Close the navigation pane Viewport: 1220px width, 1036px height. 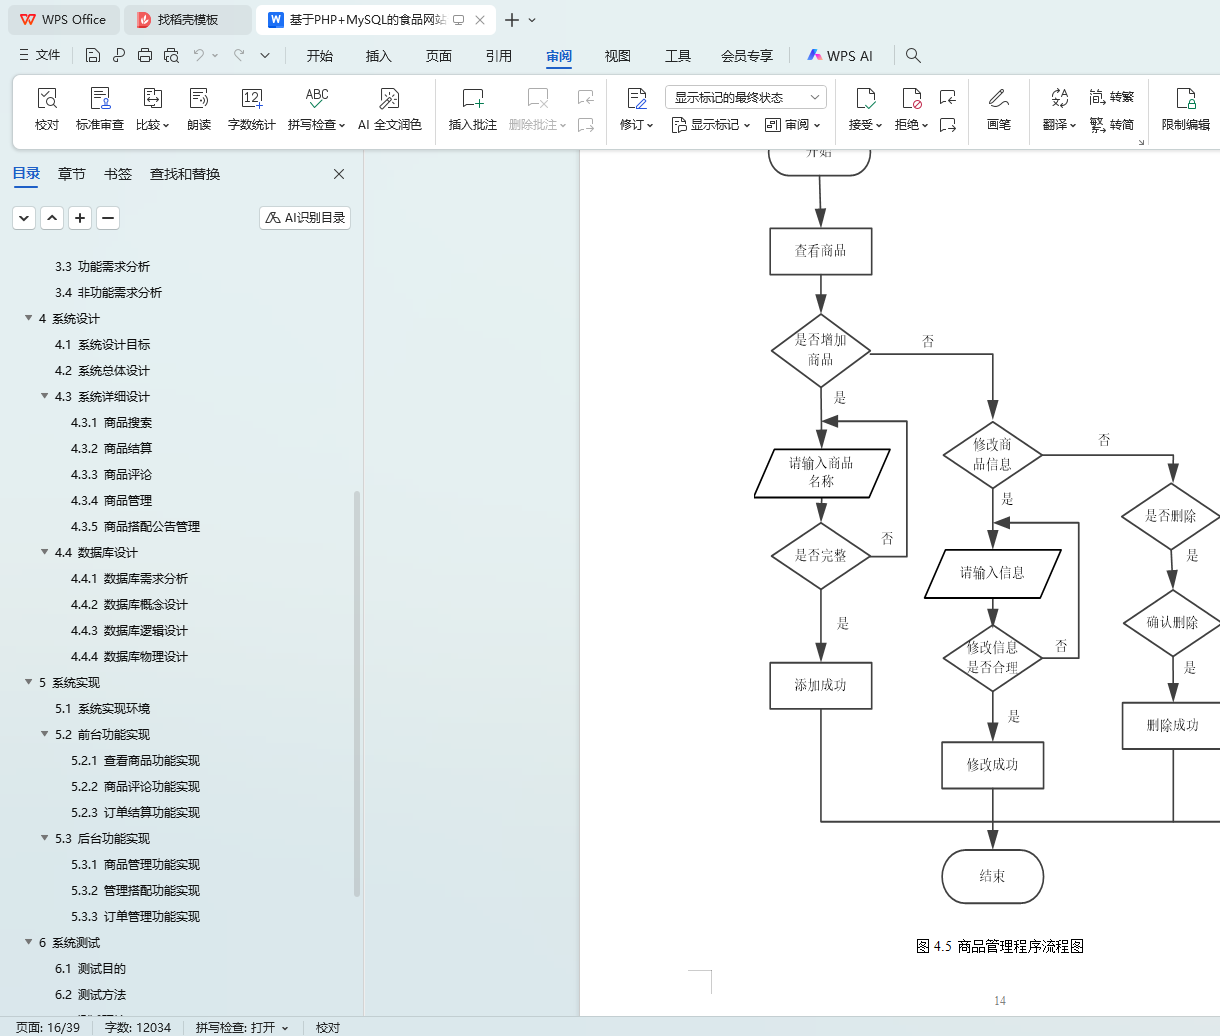coord(339,174)
